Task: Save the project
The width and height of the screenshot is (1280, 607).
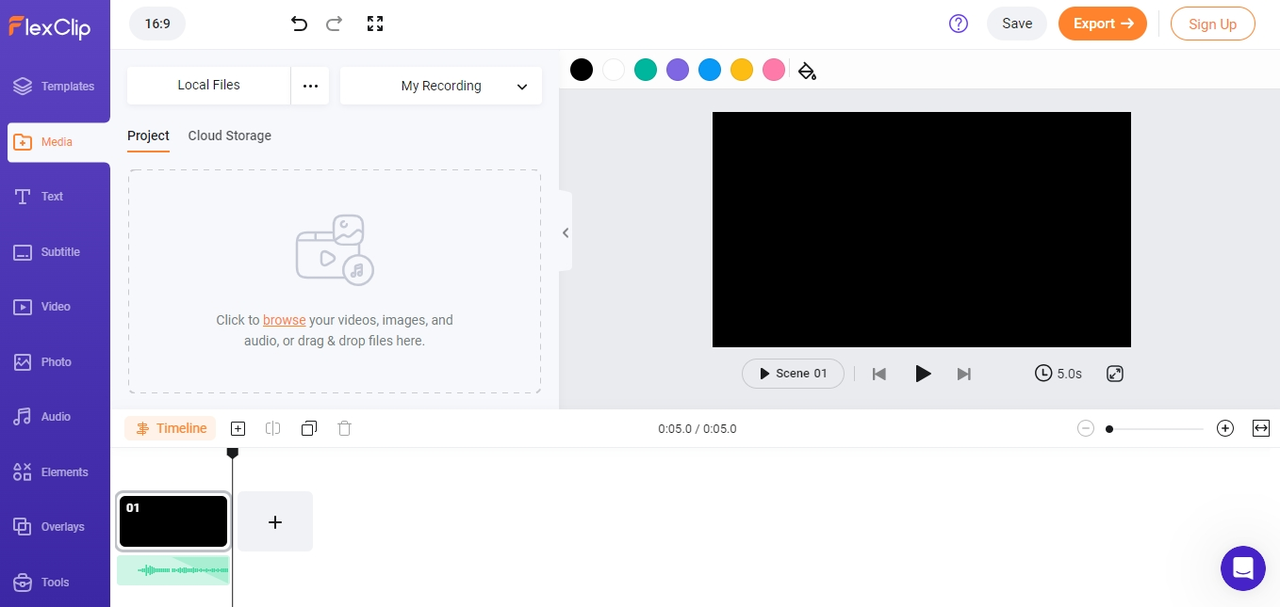Action: point(1017,23)
